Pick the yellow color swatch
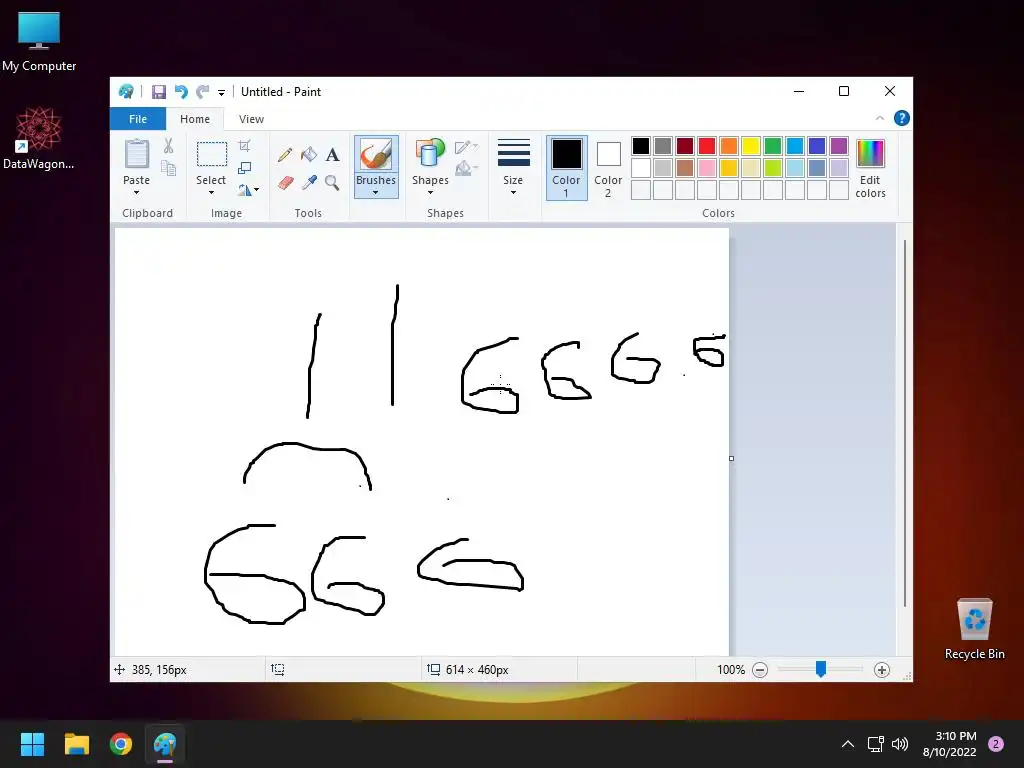This screenshot has width=1024, height=768. pos(750,146)
